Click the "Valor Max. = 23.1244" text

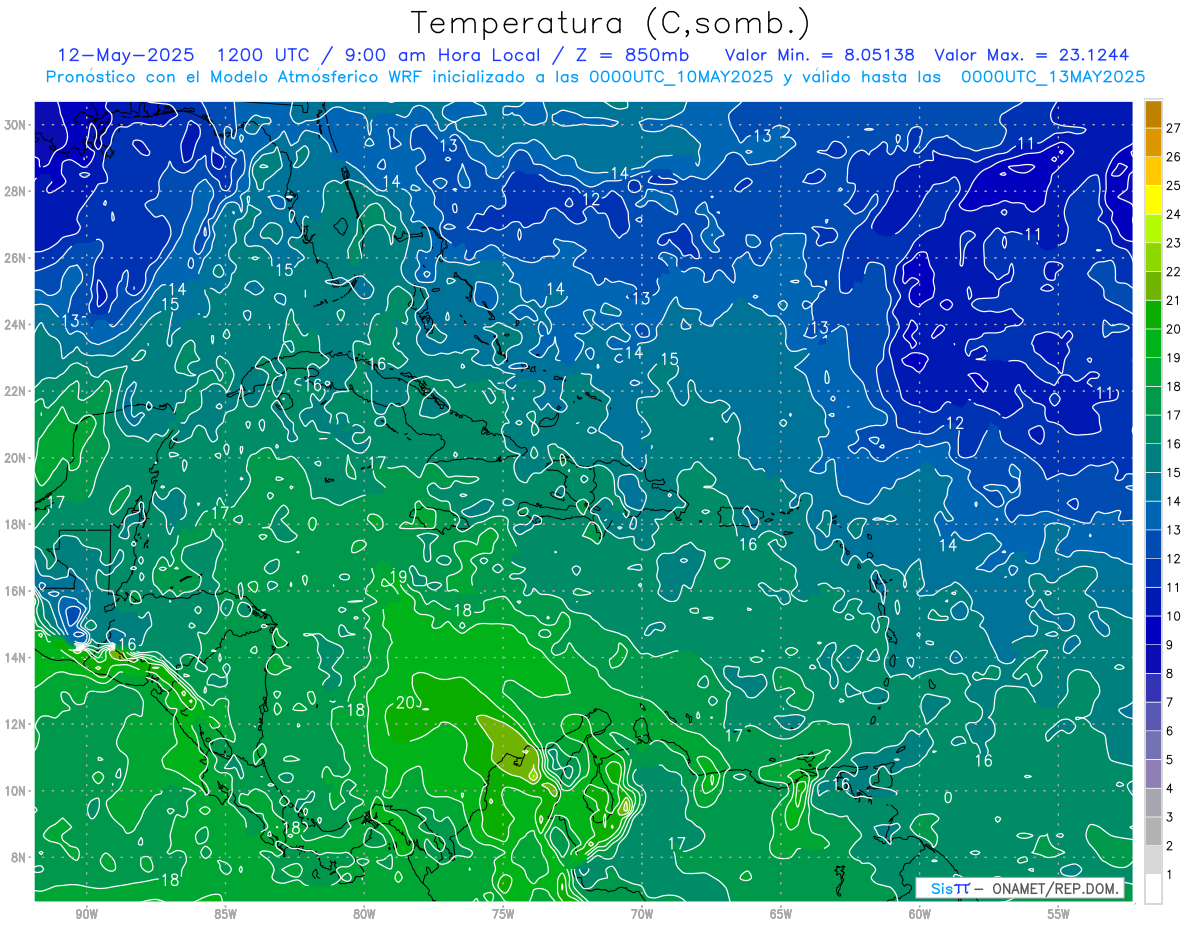tap(1032, 54)
